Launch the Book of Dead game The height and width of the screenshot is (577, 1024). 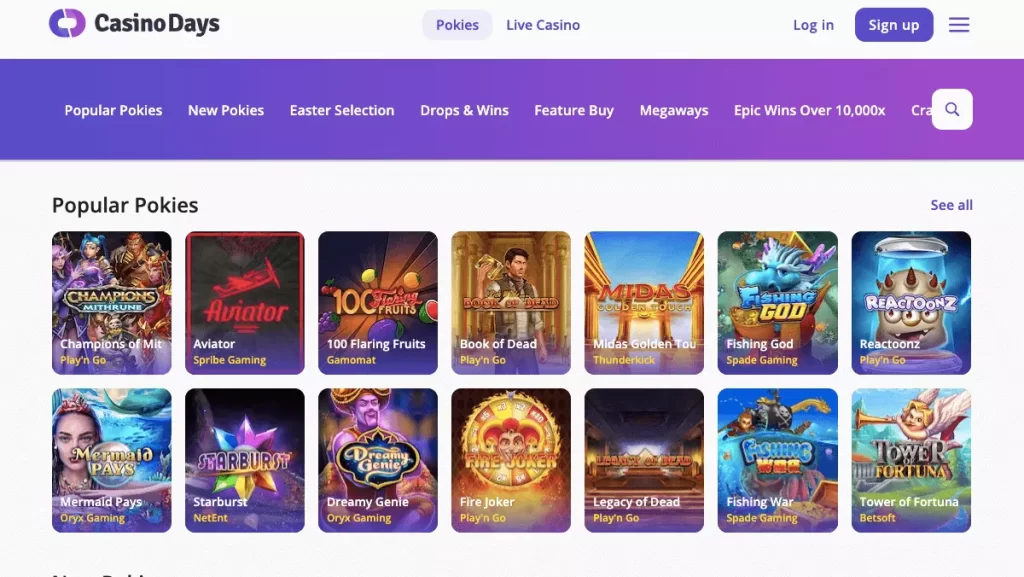(511, 302)
